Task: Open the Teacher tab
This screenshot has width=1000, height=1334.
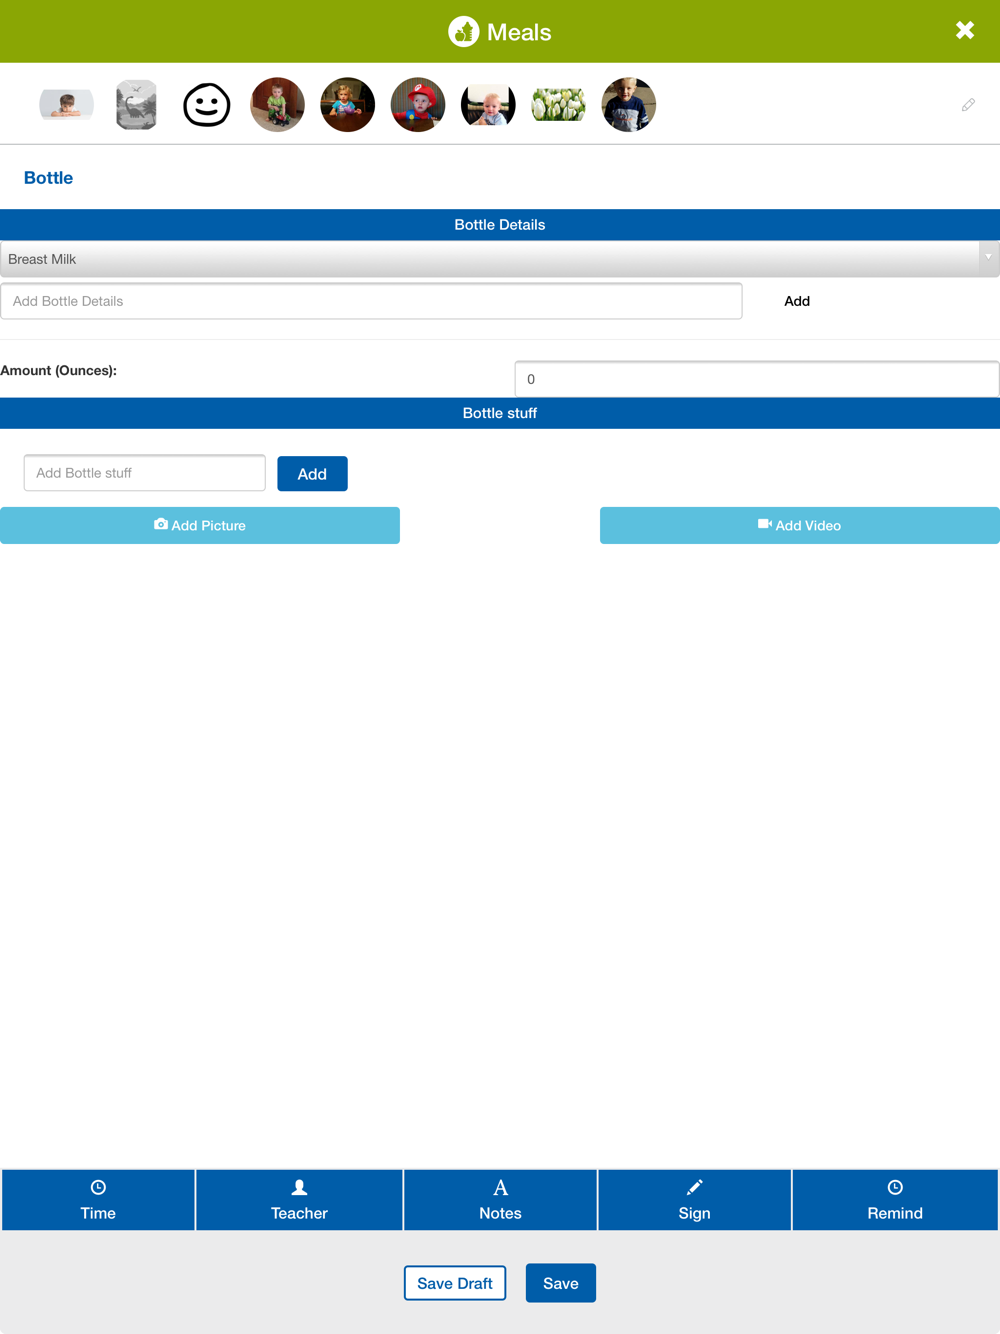Action: click(x=299, y=1200)
